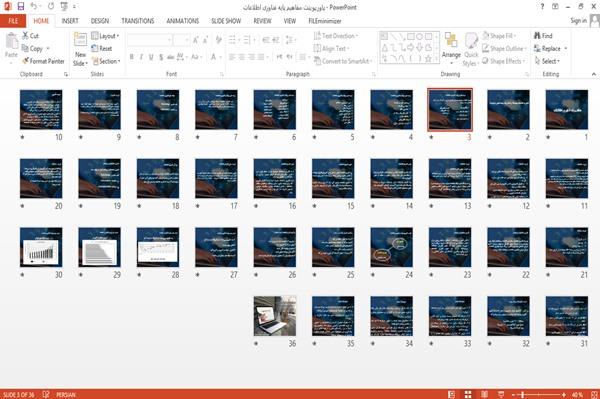
Task: Toggle Underline formatting
Action: 151,57
